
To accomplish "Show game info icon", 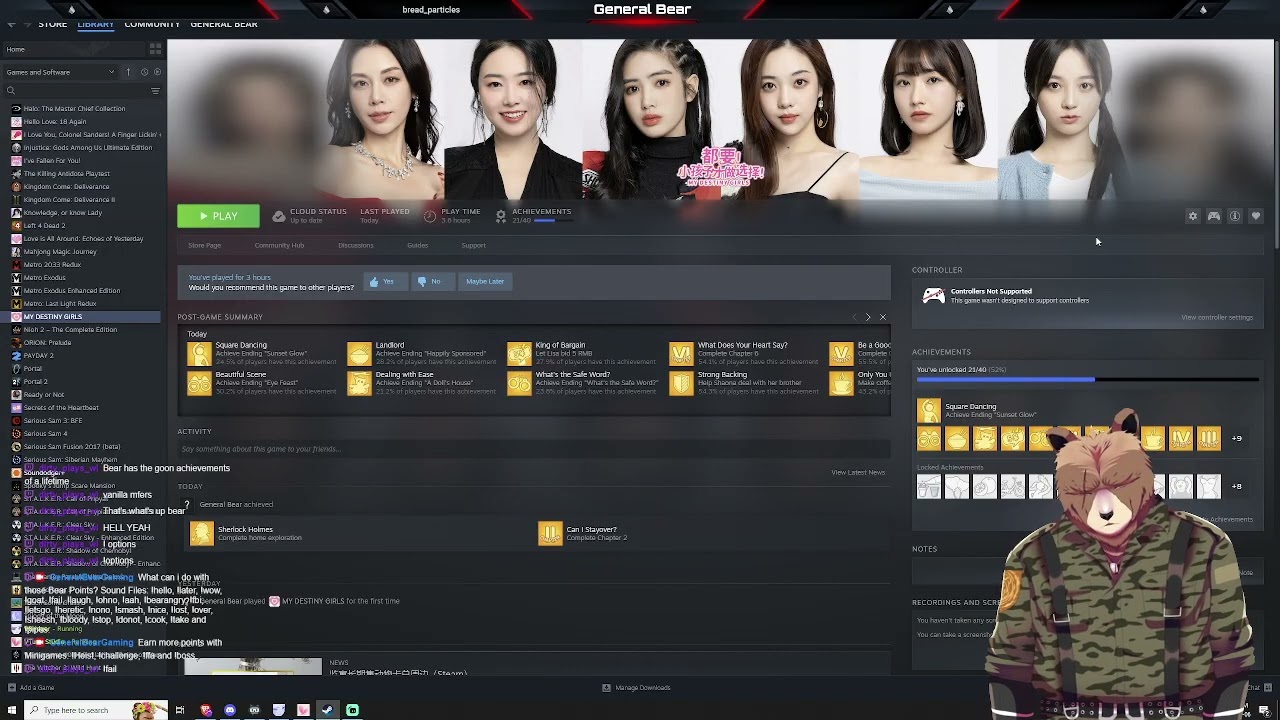I will [x=1235, y=216].
